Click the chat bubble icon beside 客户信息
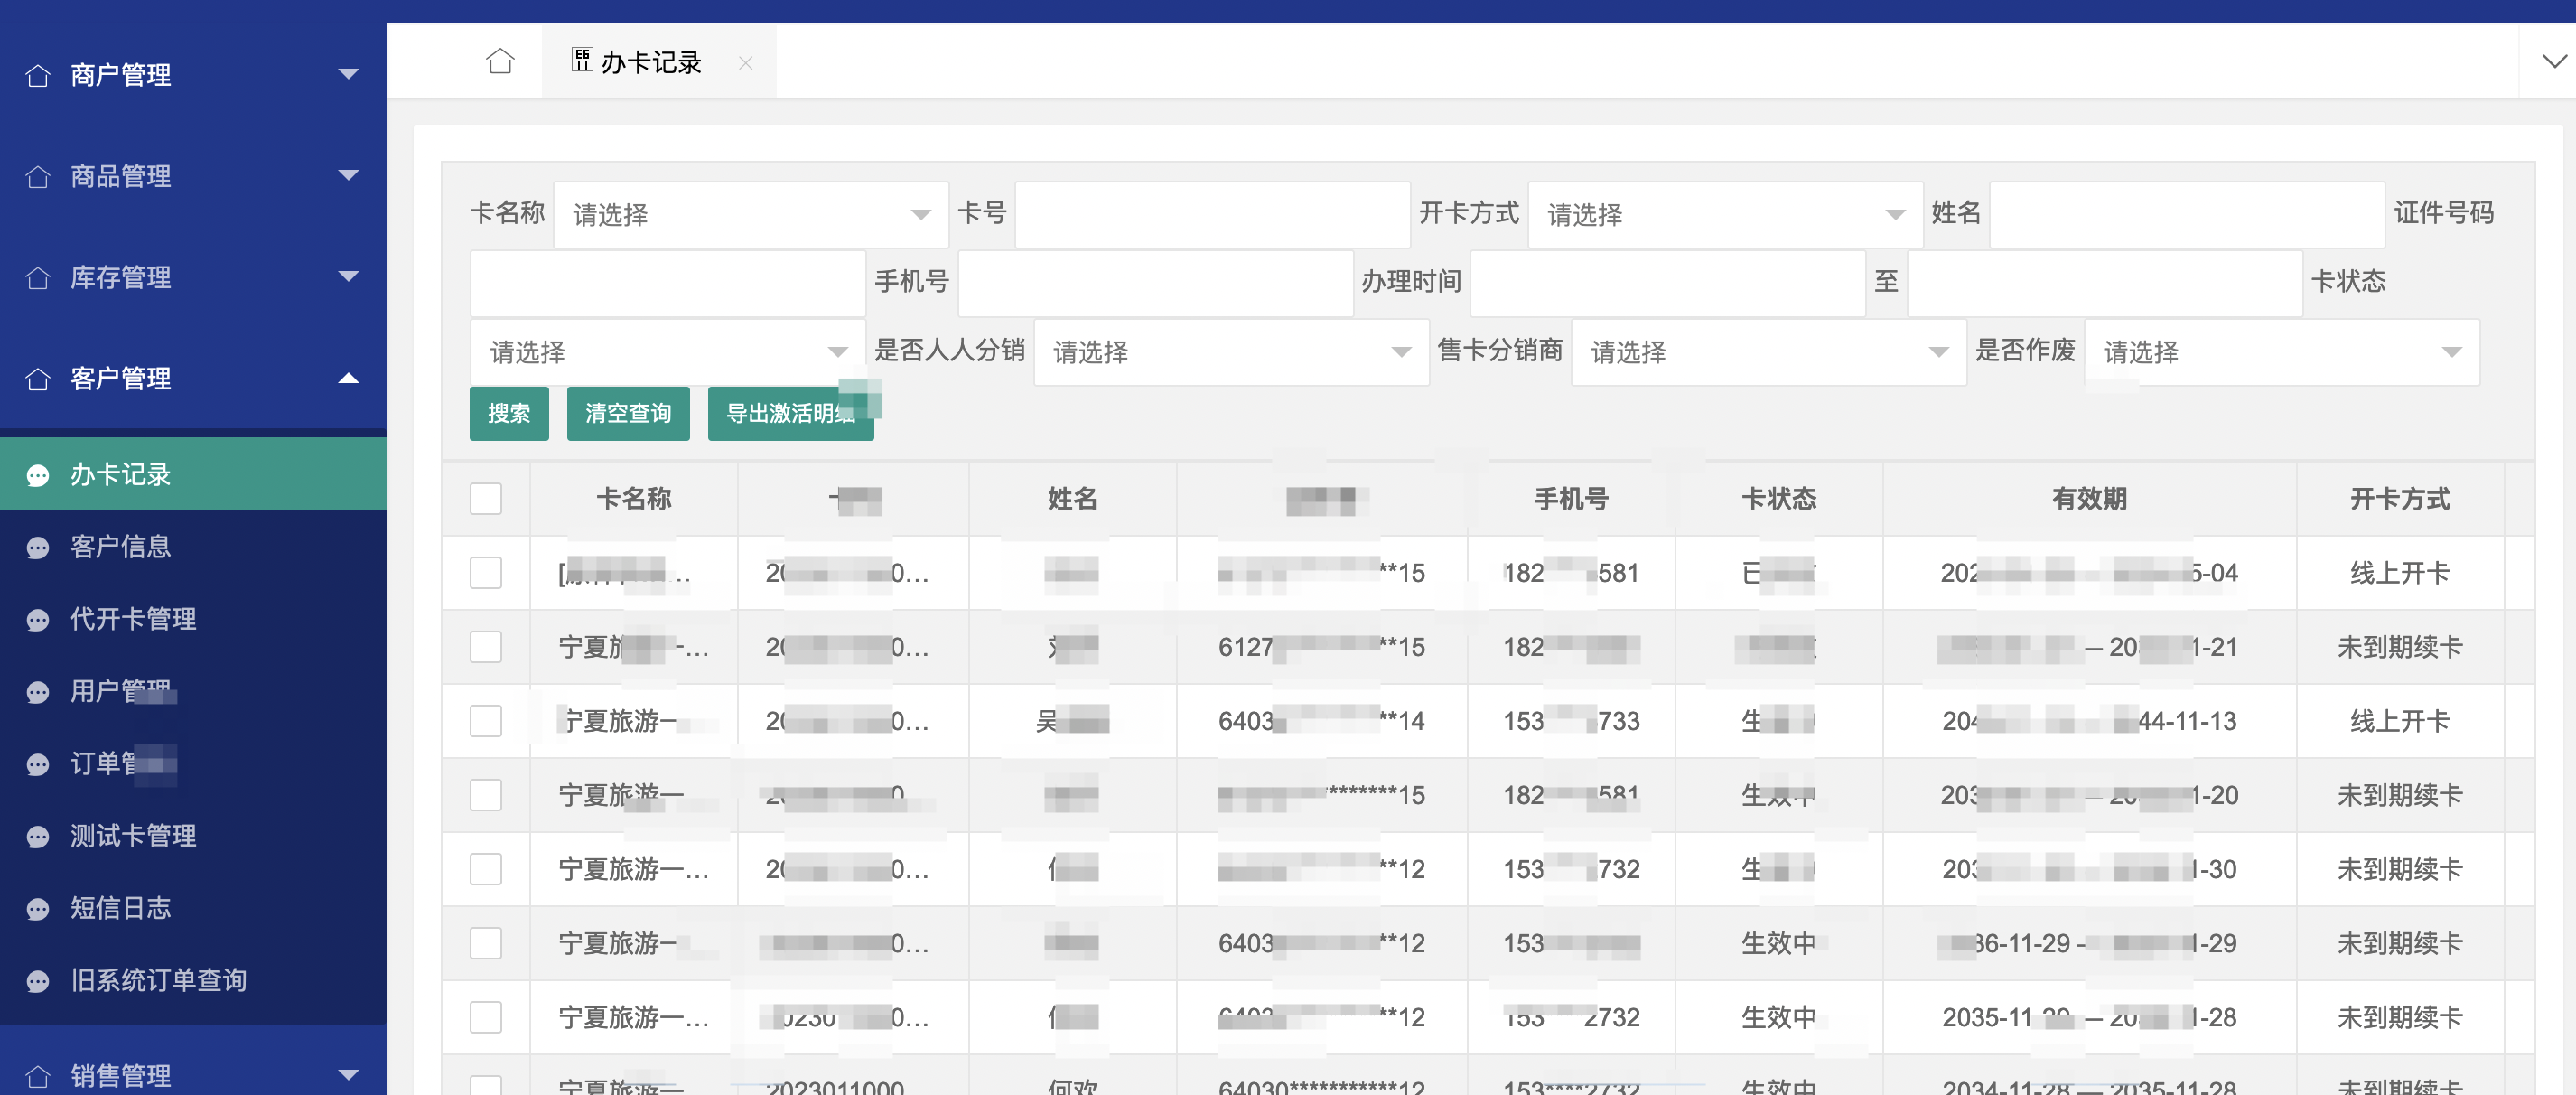 tap(38, 547)
